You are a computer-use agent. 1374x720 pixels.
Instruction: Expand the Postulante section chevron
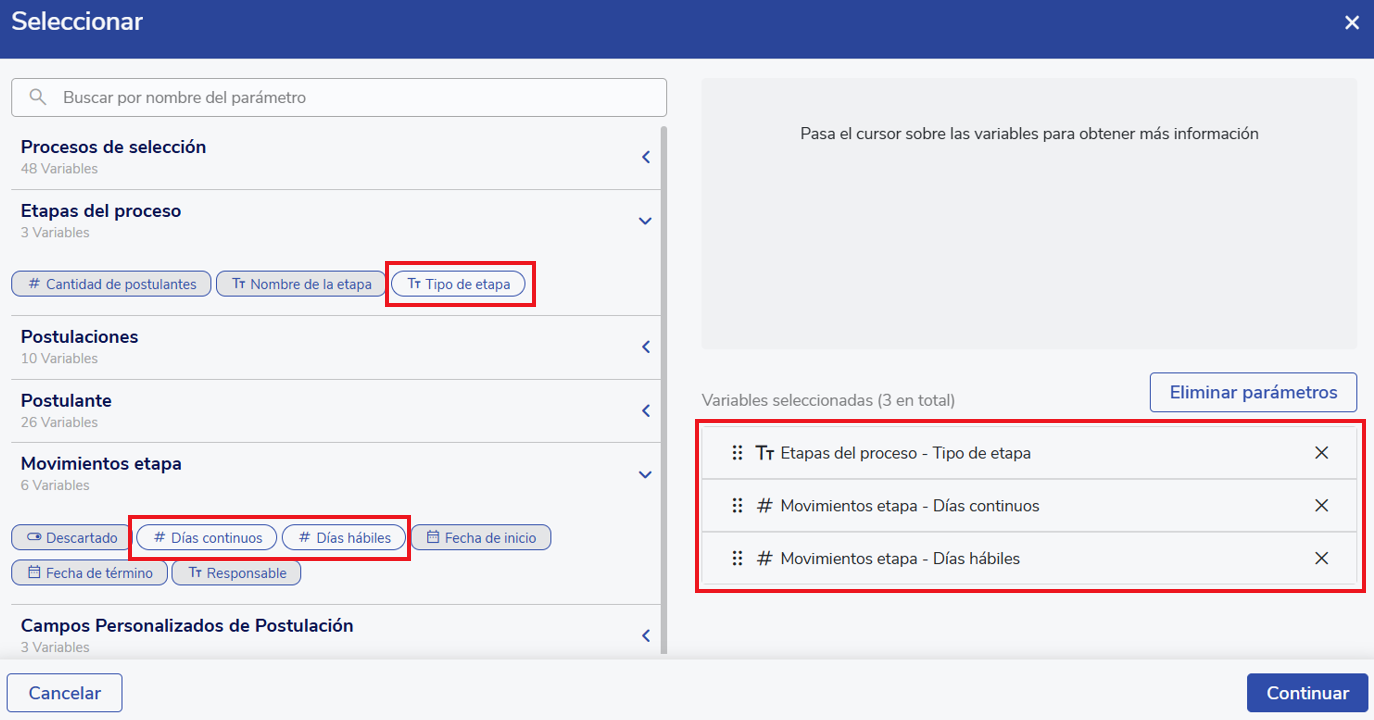(x=646, y=411)
